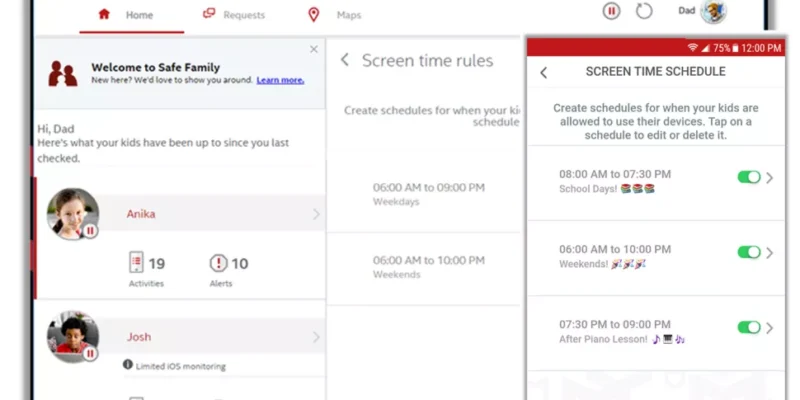
Task: Click the pause icon in top bar
Action: (x=612, y=12)
